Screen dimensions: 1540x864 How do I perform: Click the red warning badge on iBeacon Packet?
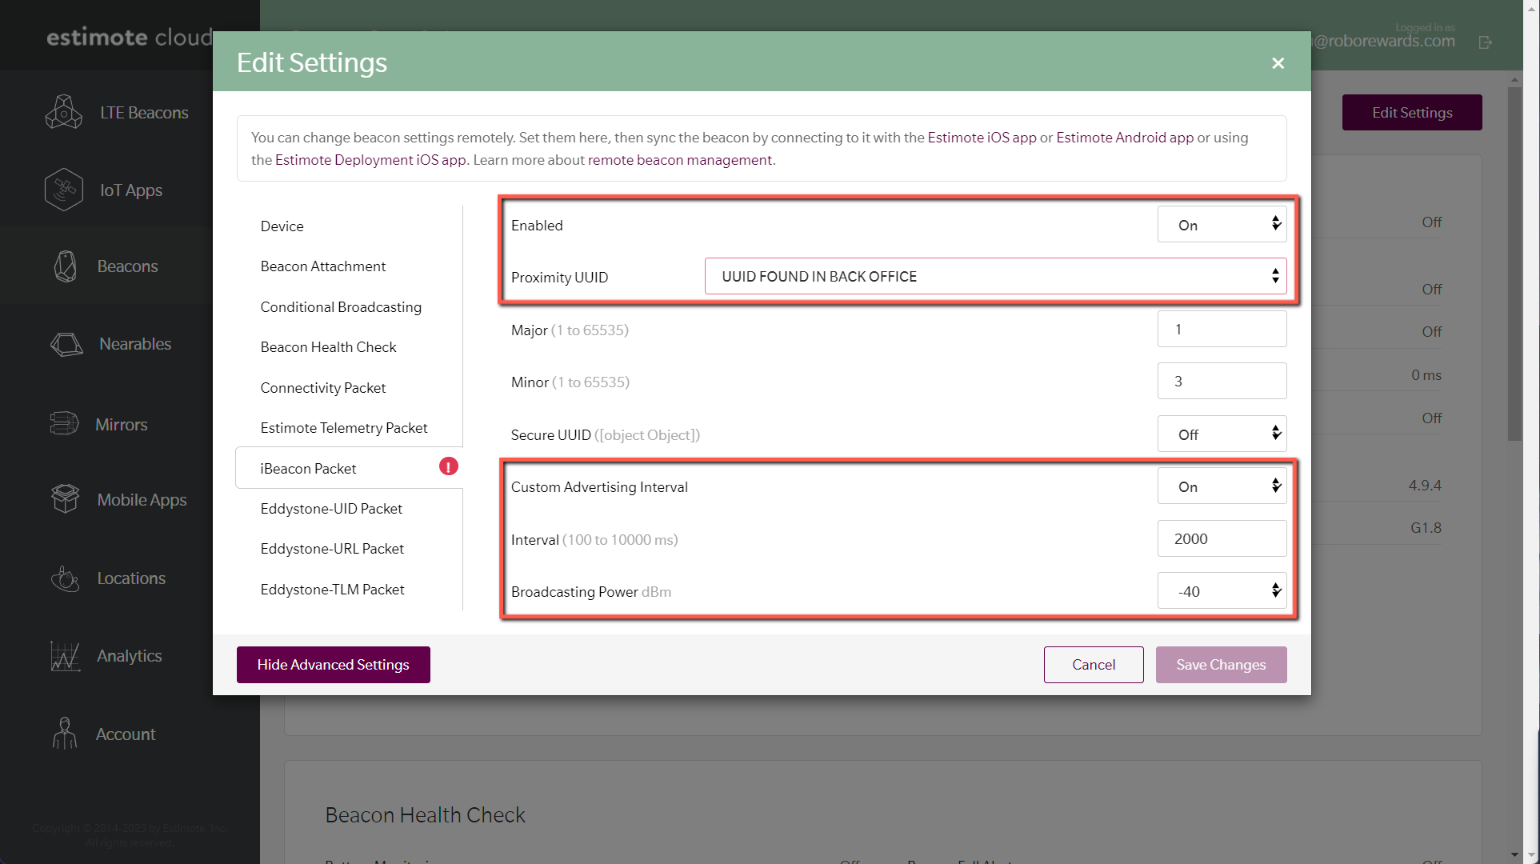449,466
